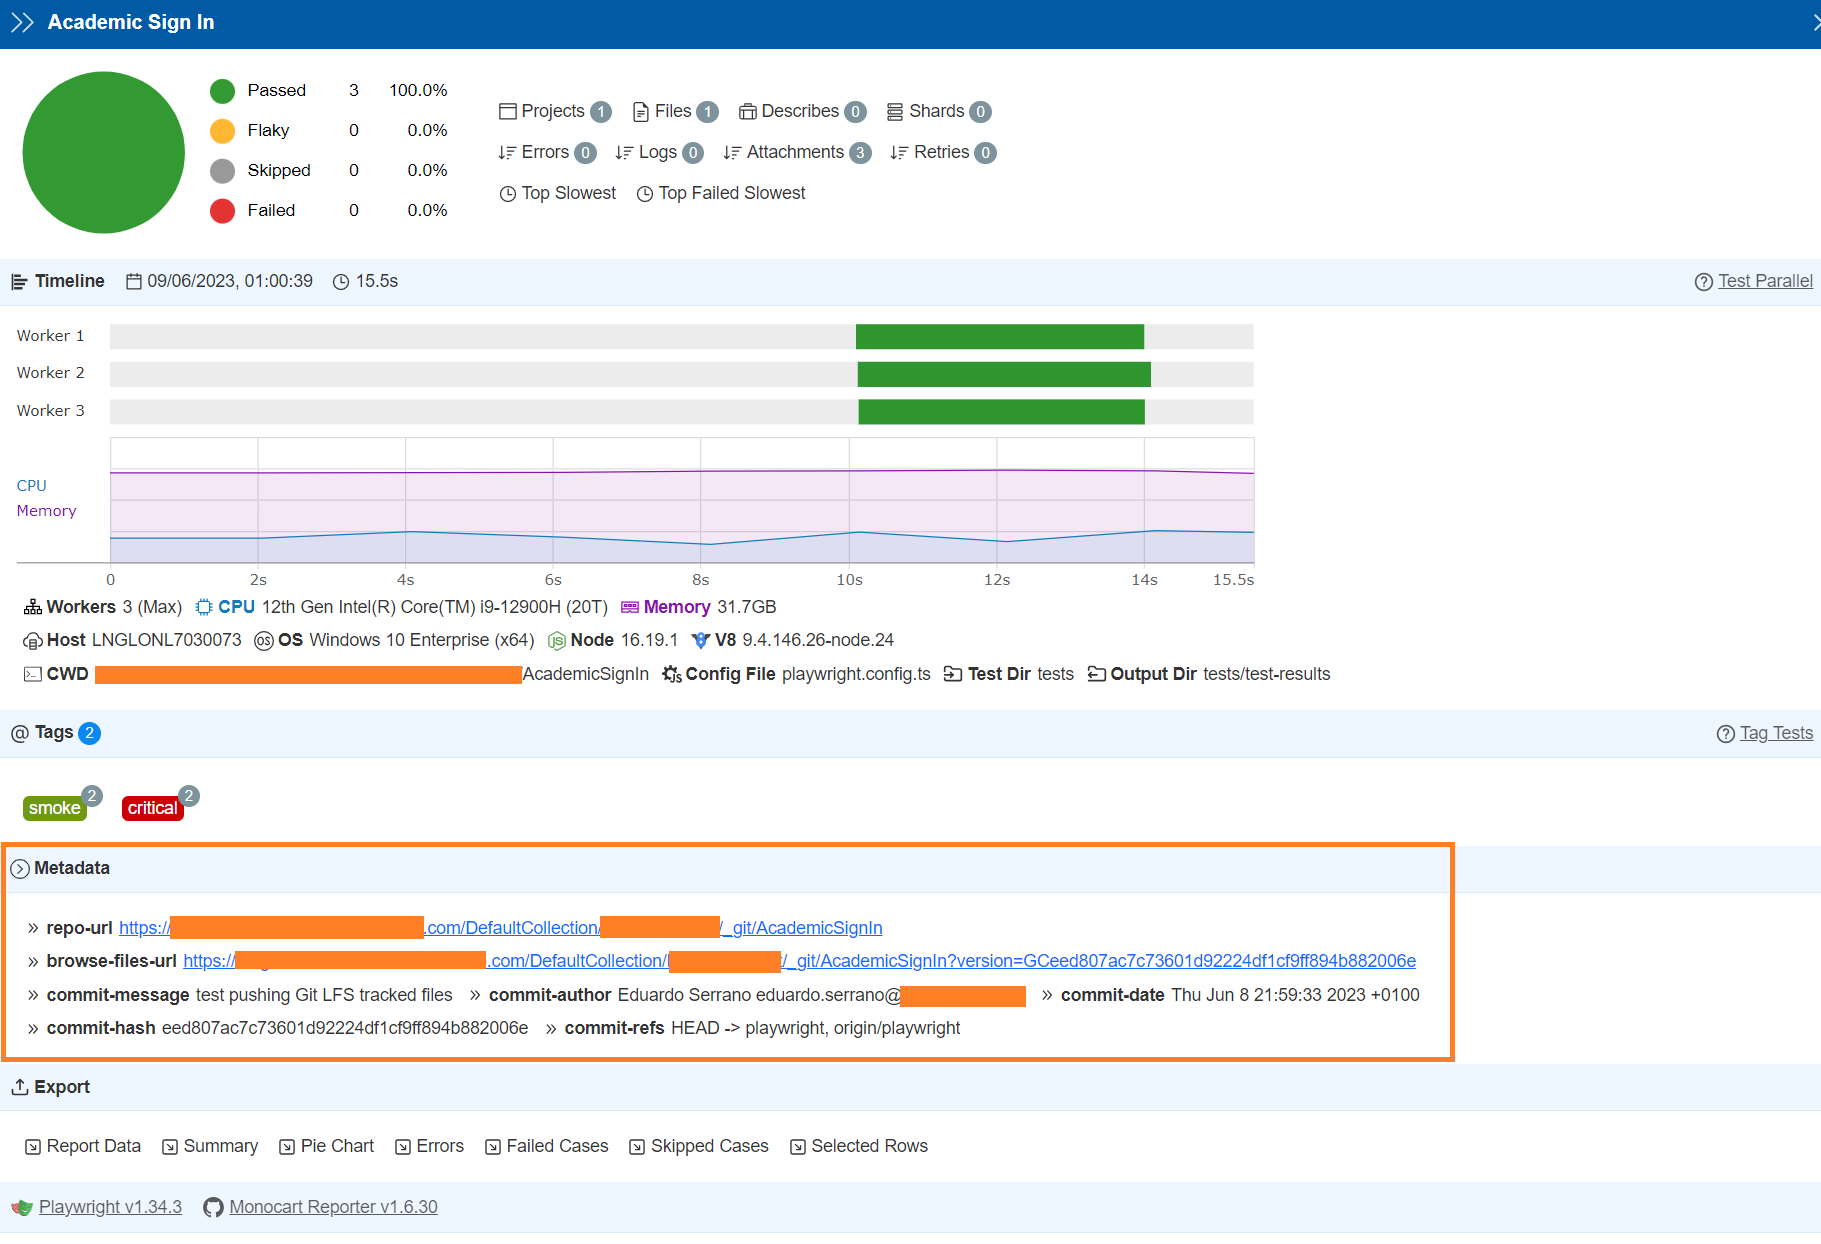This screenshot has height=1244, width=1821.
Task: Expand the Metadata section
Action: (x=21, y=868)
